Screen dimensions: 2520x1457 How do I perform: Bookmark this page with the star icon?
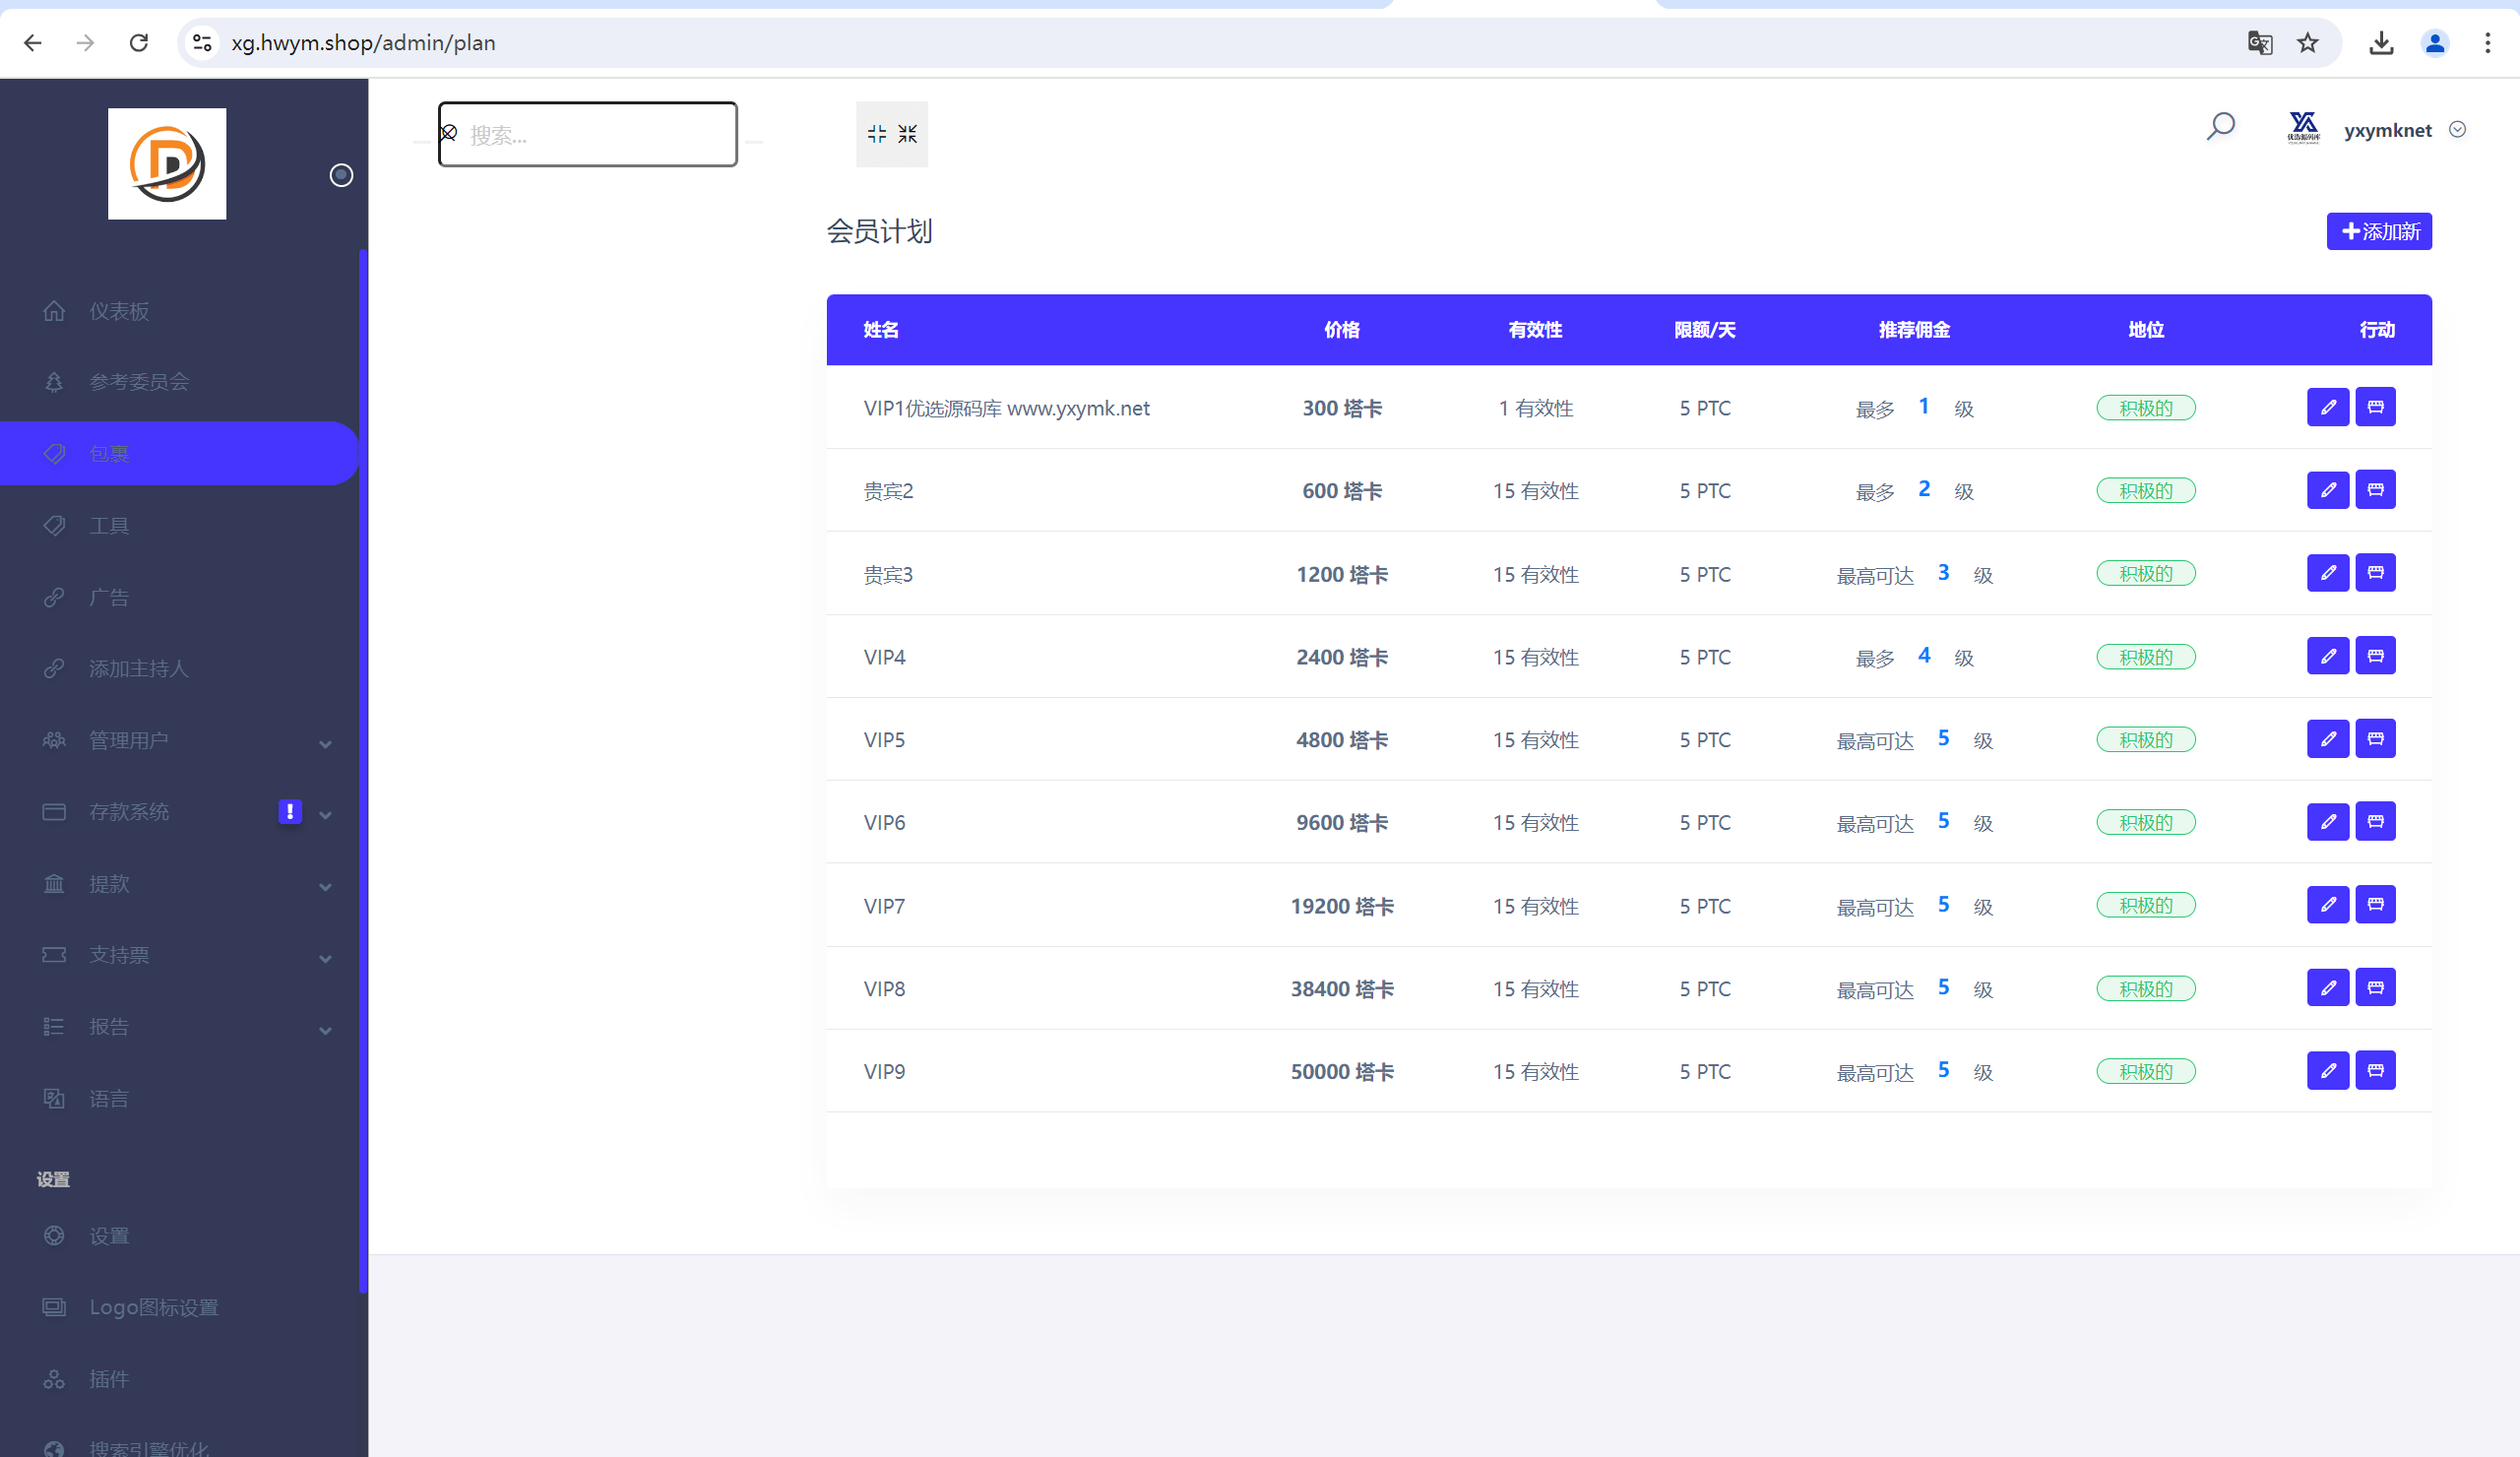coord(2307,43)
